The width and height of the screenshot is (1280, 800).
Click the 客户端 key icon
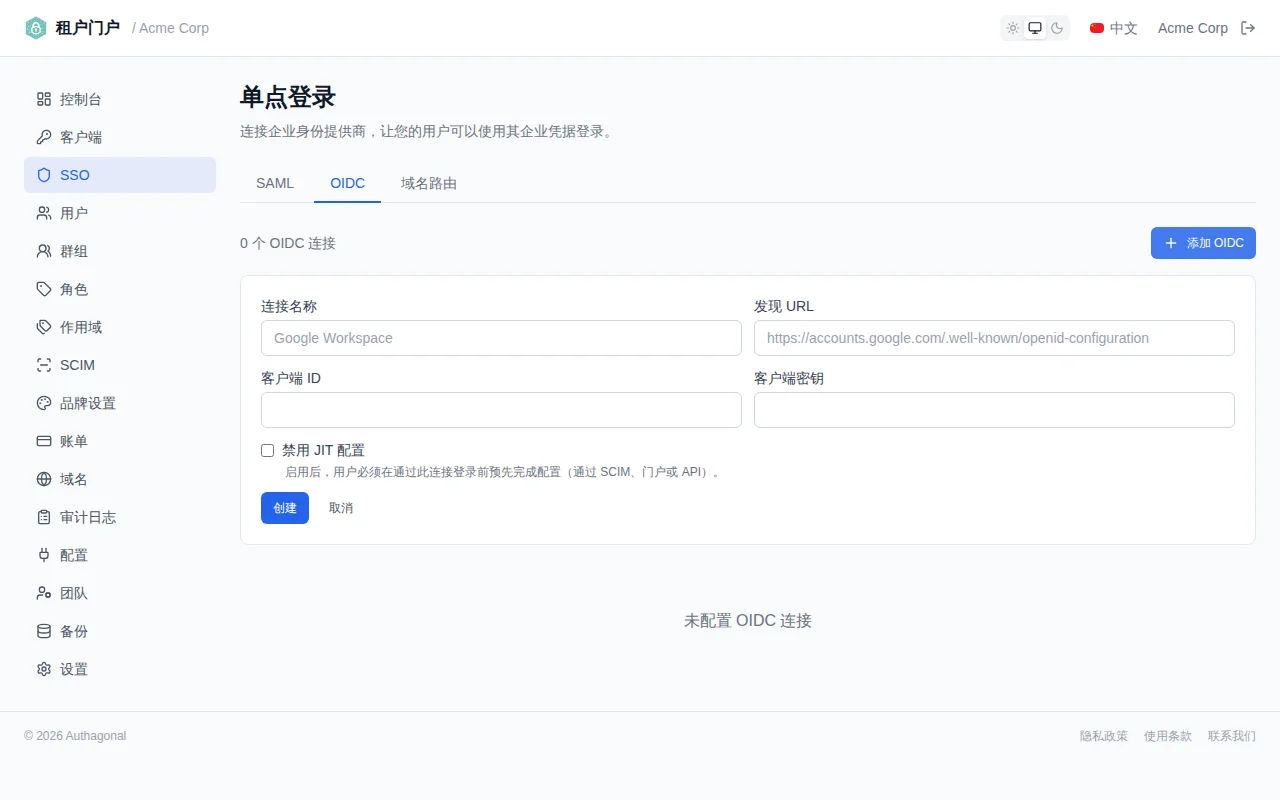click(x=44, y=137)
